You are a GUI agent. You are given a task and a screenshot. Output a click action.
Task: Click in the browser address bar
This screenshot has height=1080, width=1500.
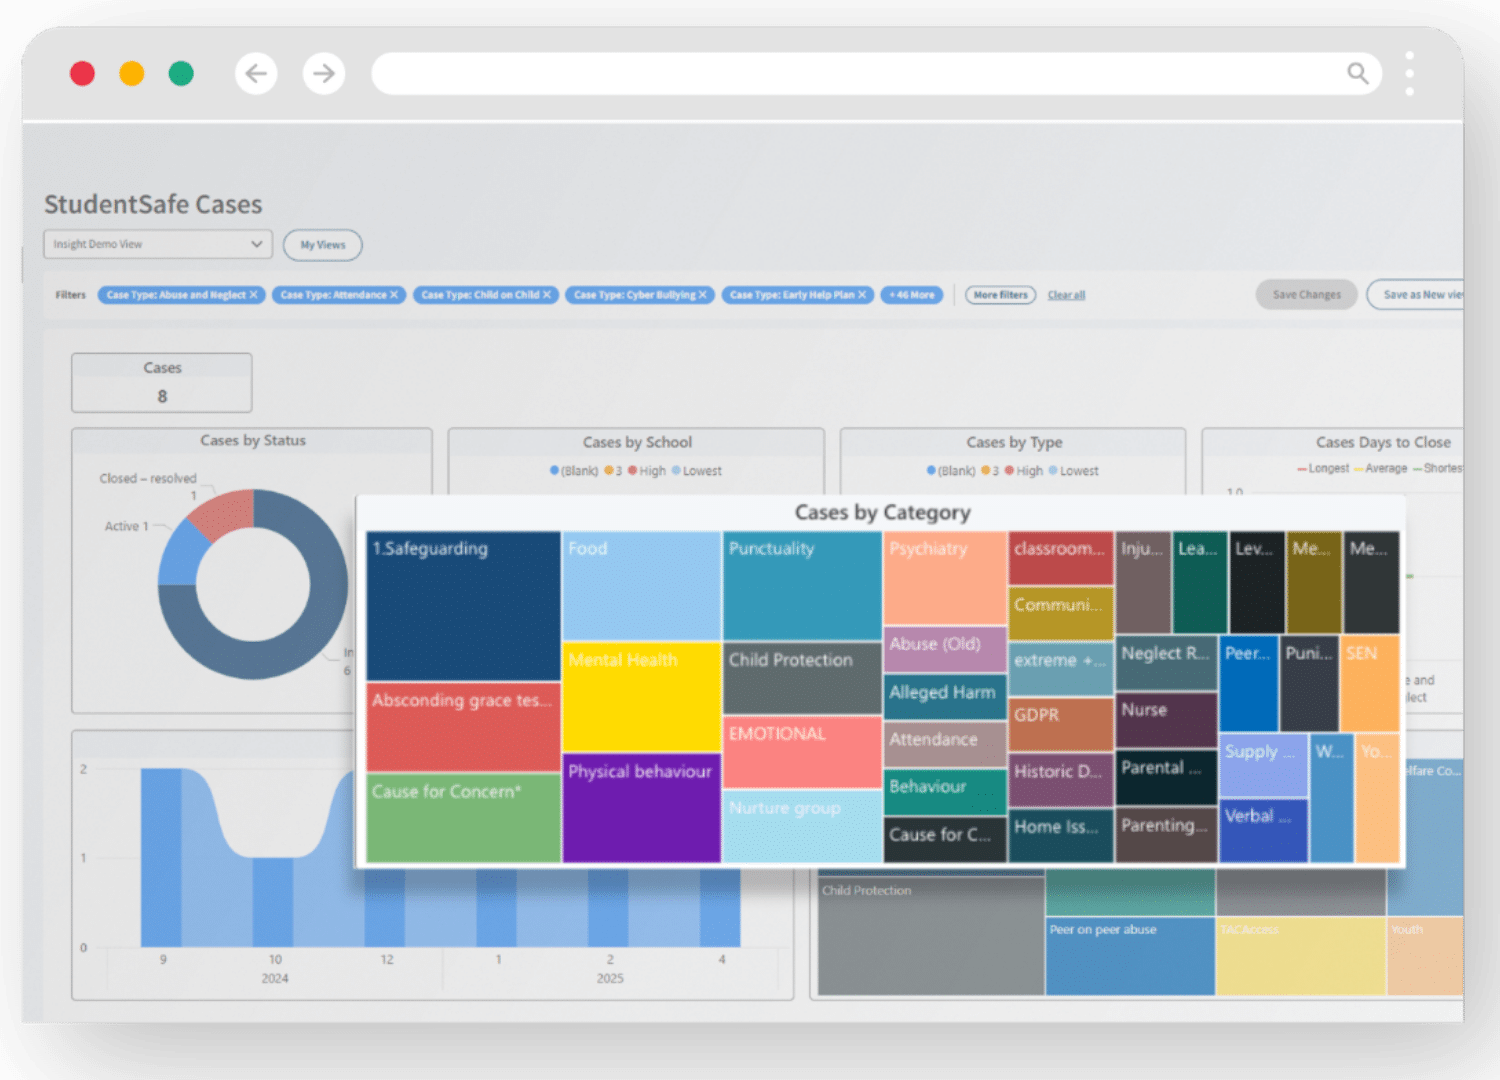850,73
